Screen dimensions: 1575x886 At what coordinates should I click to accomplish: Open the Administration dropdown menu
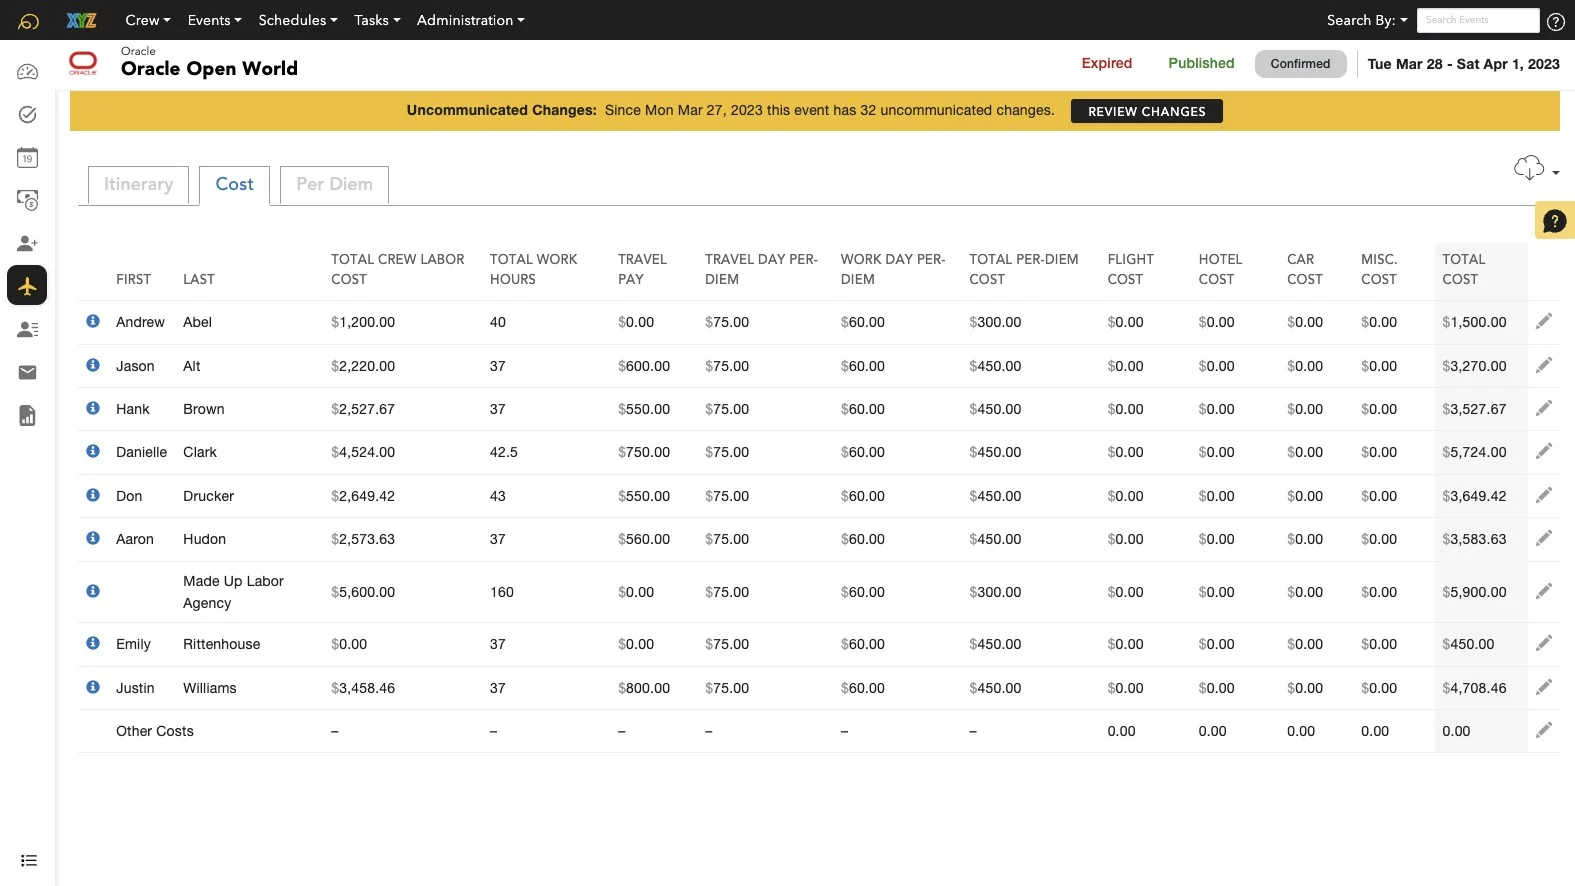pyautogui.click(x=470, y=20)
